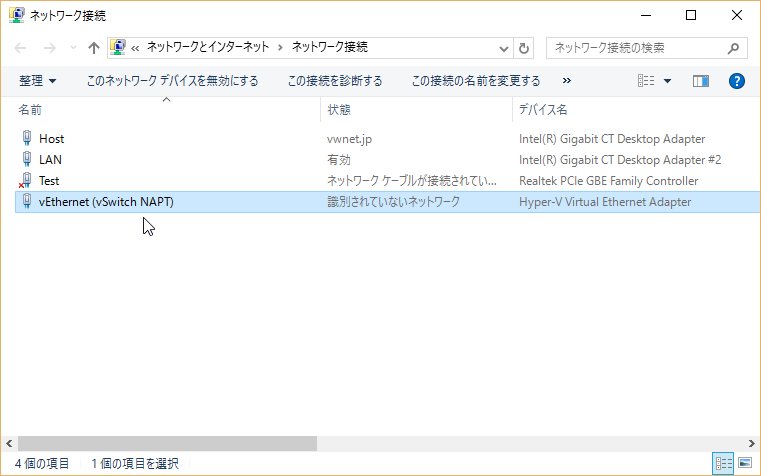Click このネットワーク デバイスを無効にする
This screenshot has height=476, width=761.
(172, 81)
